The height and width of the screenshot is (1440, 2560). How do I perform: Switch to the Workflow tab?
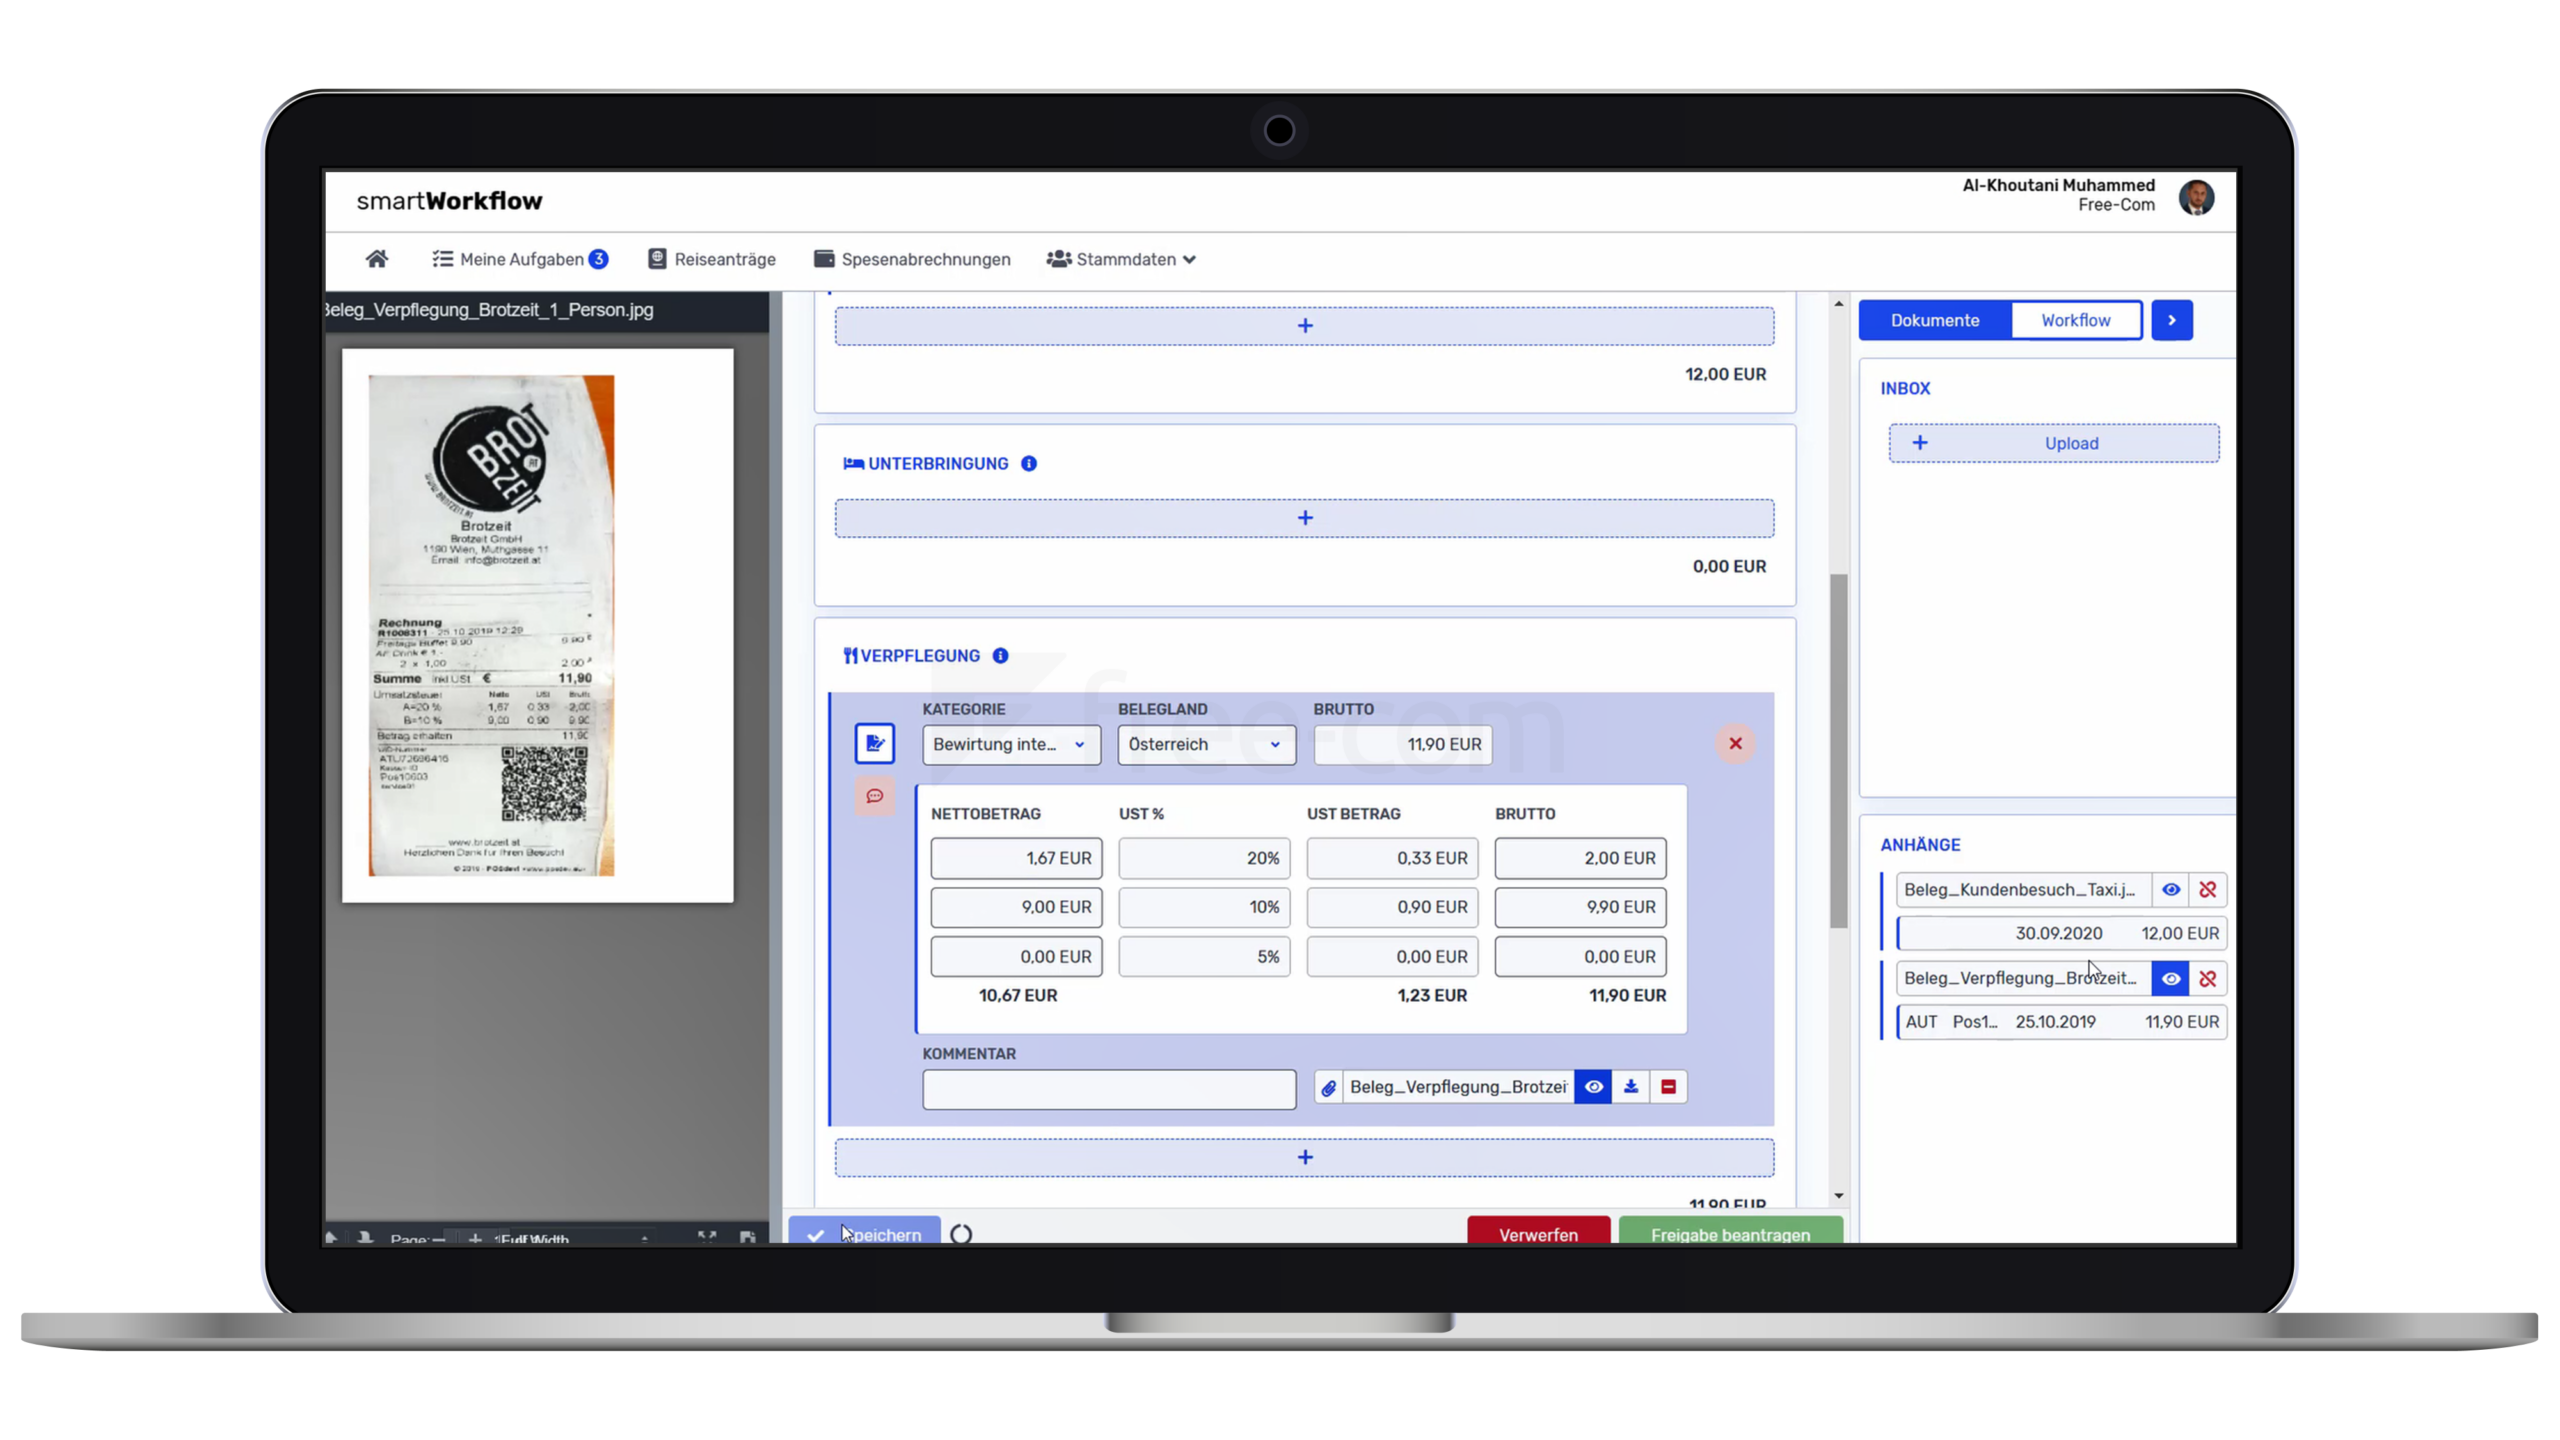tap(2075, 320)
